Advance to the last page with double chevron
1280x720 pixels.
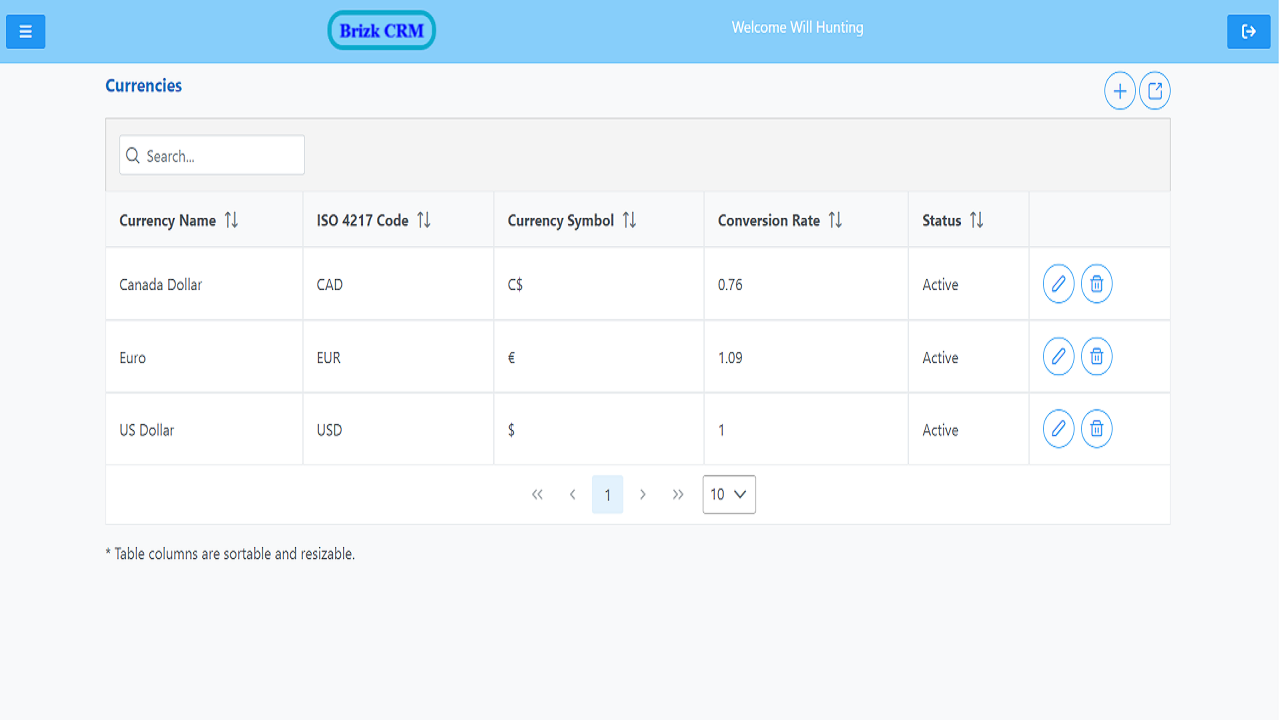tap(678, 493)
